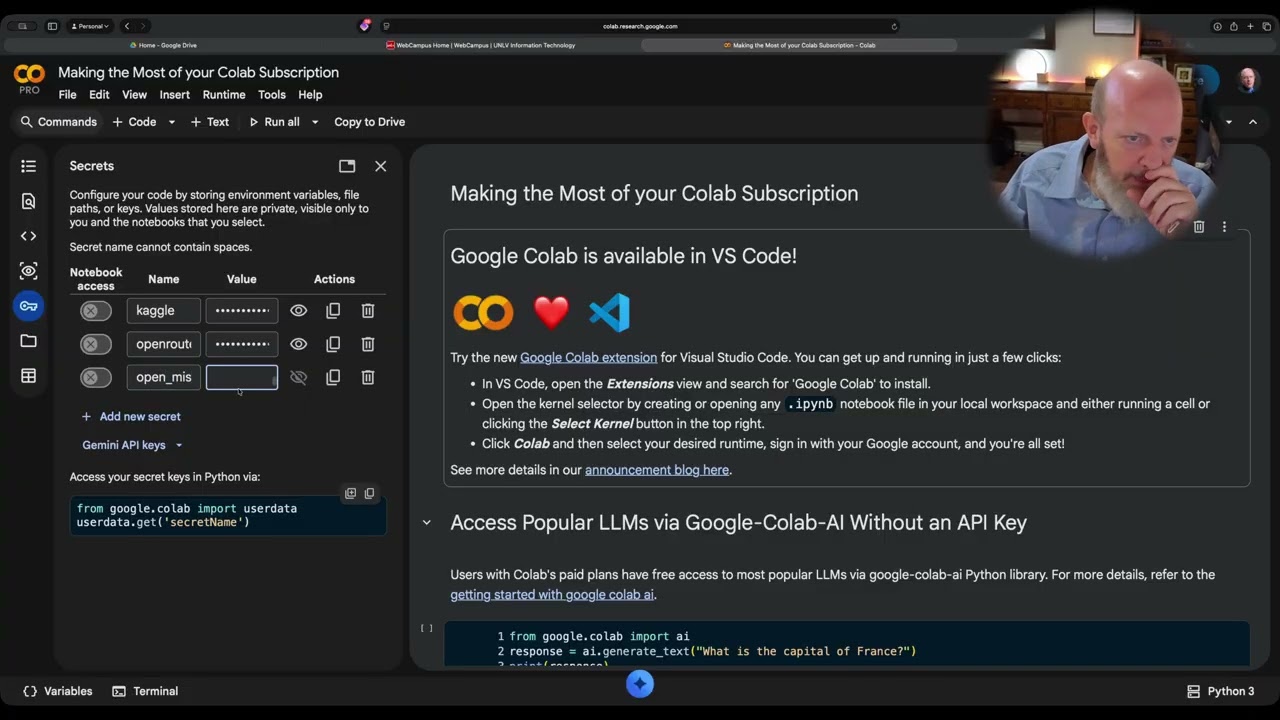
Task: Show the openrouter secret value
Action: point(298,344)
